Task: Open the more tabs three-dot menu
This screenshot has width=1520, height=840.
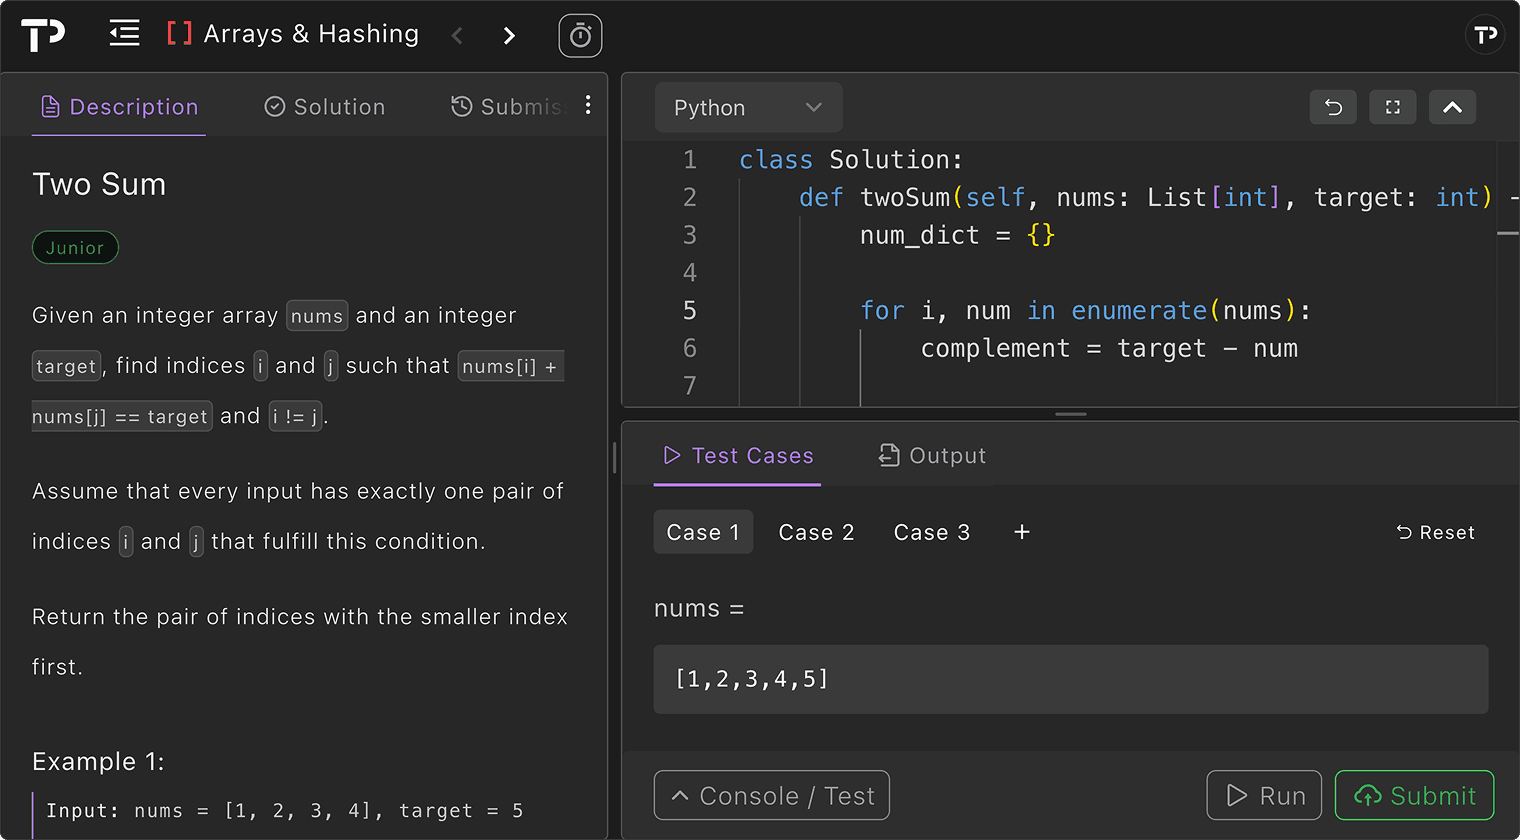Action: pyautogui.click(x=588, y=105)
